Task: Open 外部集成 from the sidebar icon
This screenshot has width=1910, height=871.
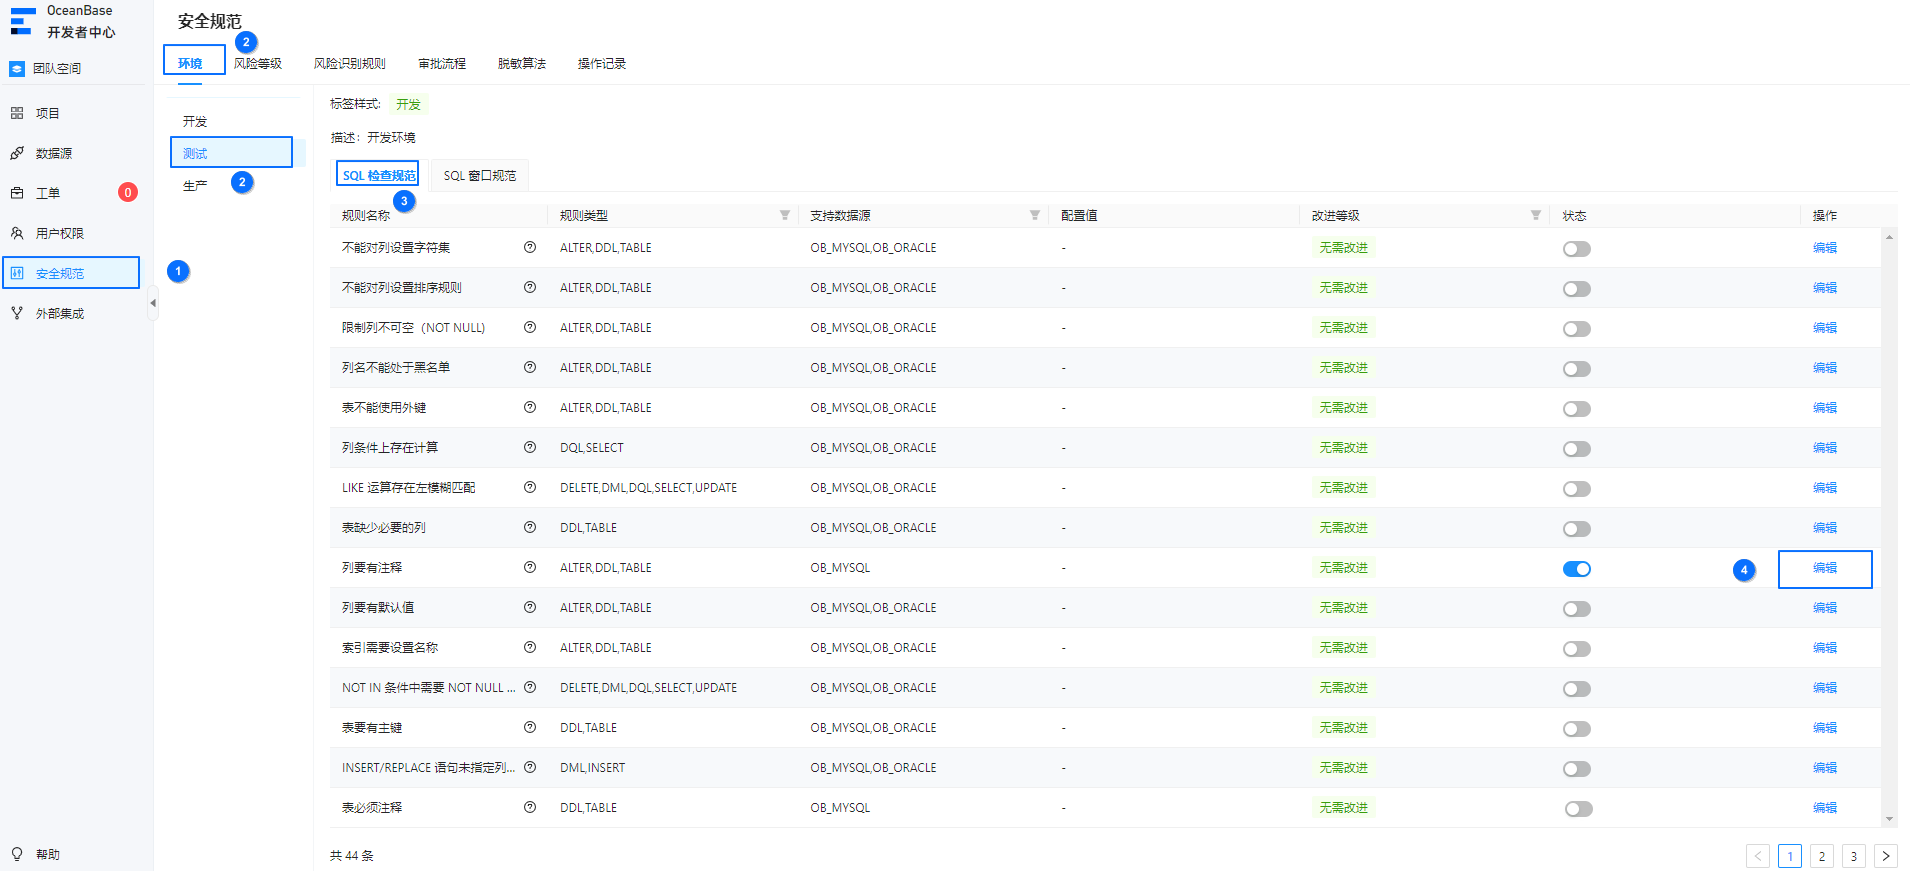Action: pos(17,313)
